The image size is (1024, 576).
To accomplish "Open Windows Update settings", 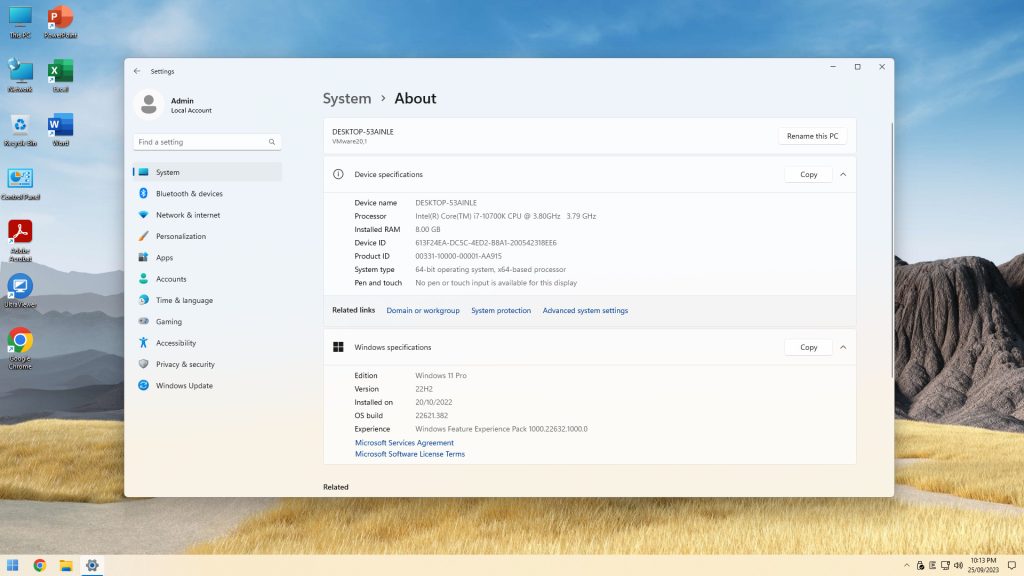I will click(x=207, y=385).
